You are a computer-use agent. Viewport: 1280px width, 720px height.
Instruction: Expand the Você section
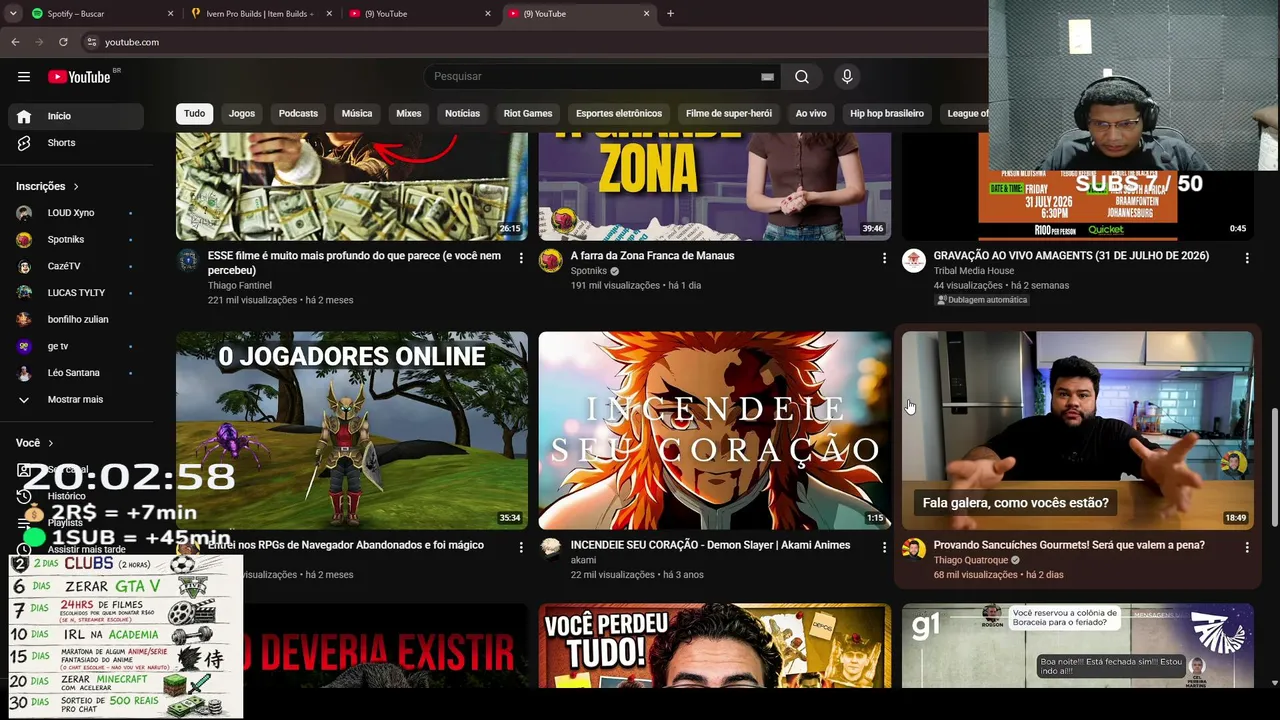(35, 443)
